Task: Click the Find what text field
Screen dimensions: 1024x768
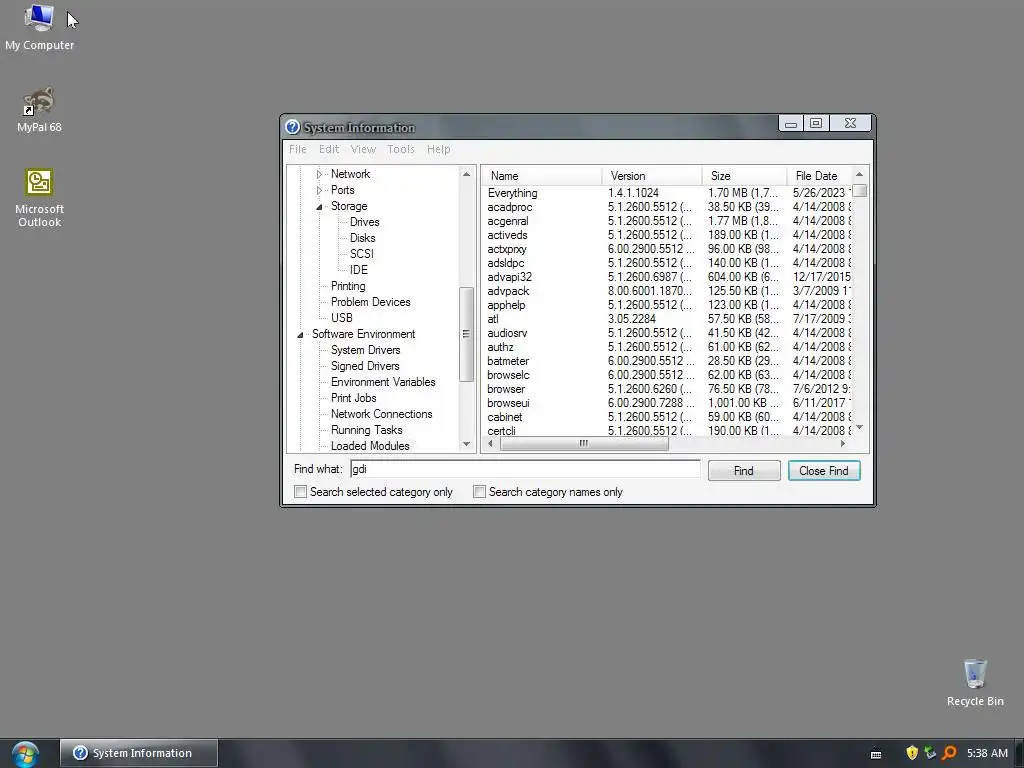Action: coord(525,469)
